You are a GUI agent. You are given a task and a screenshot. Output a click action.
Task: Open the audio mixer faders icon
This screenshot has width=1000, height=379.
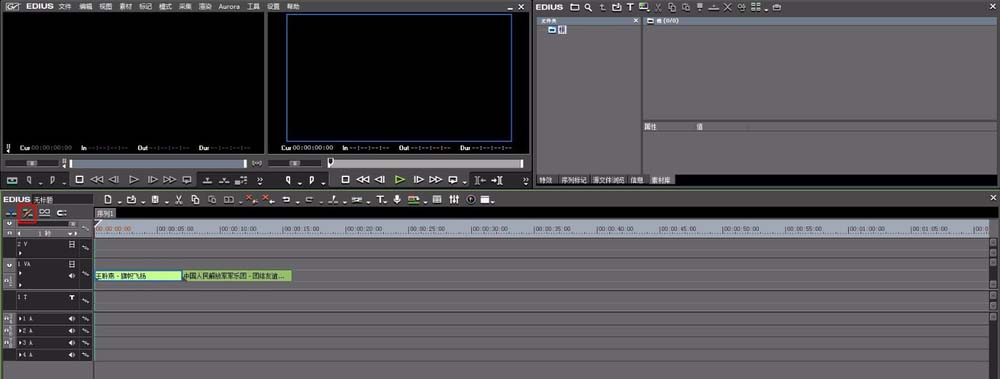[454, 200]
